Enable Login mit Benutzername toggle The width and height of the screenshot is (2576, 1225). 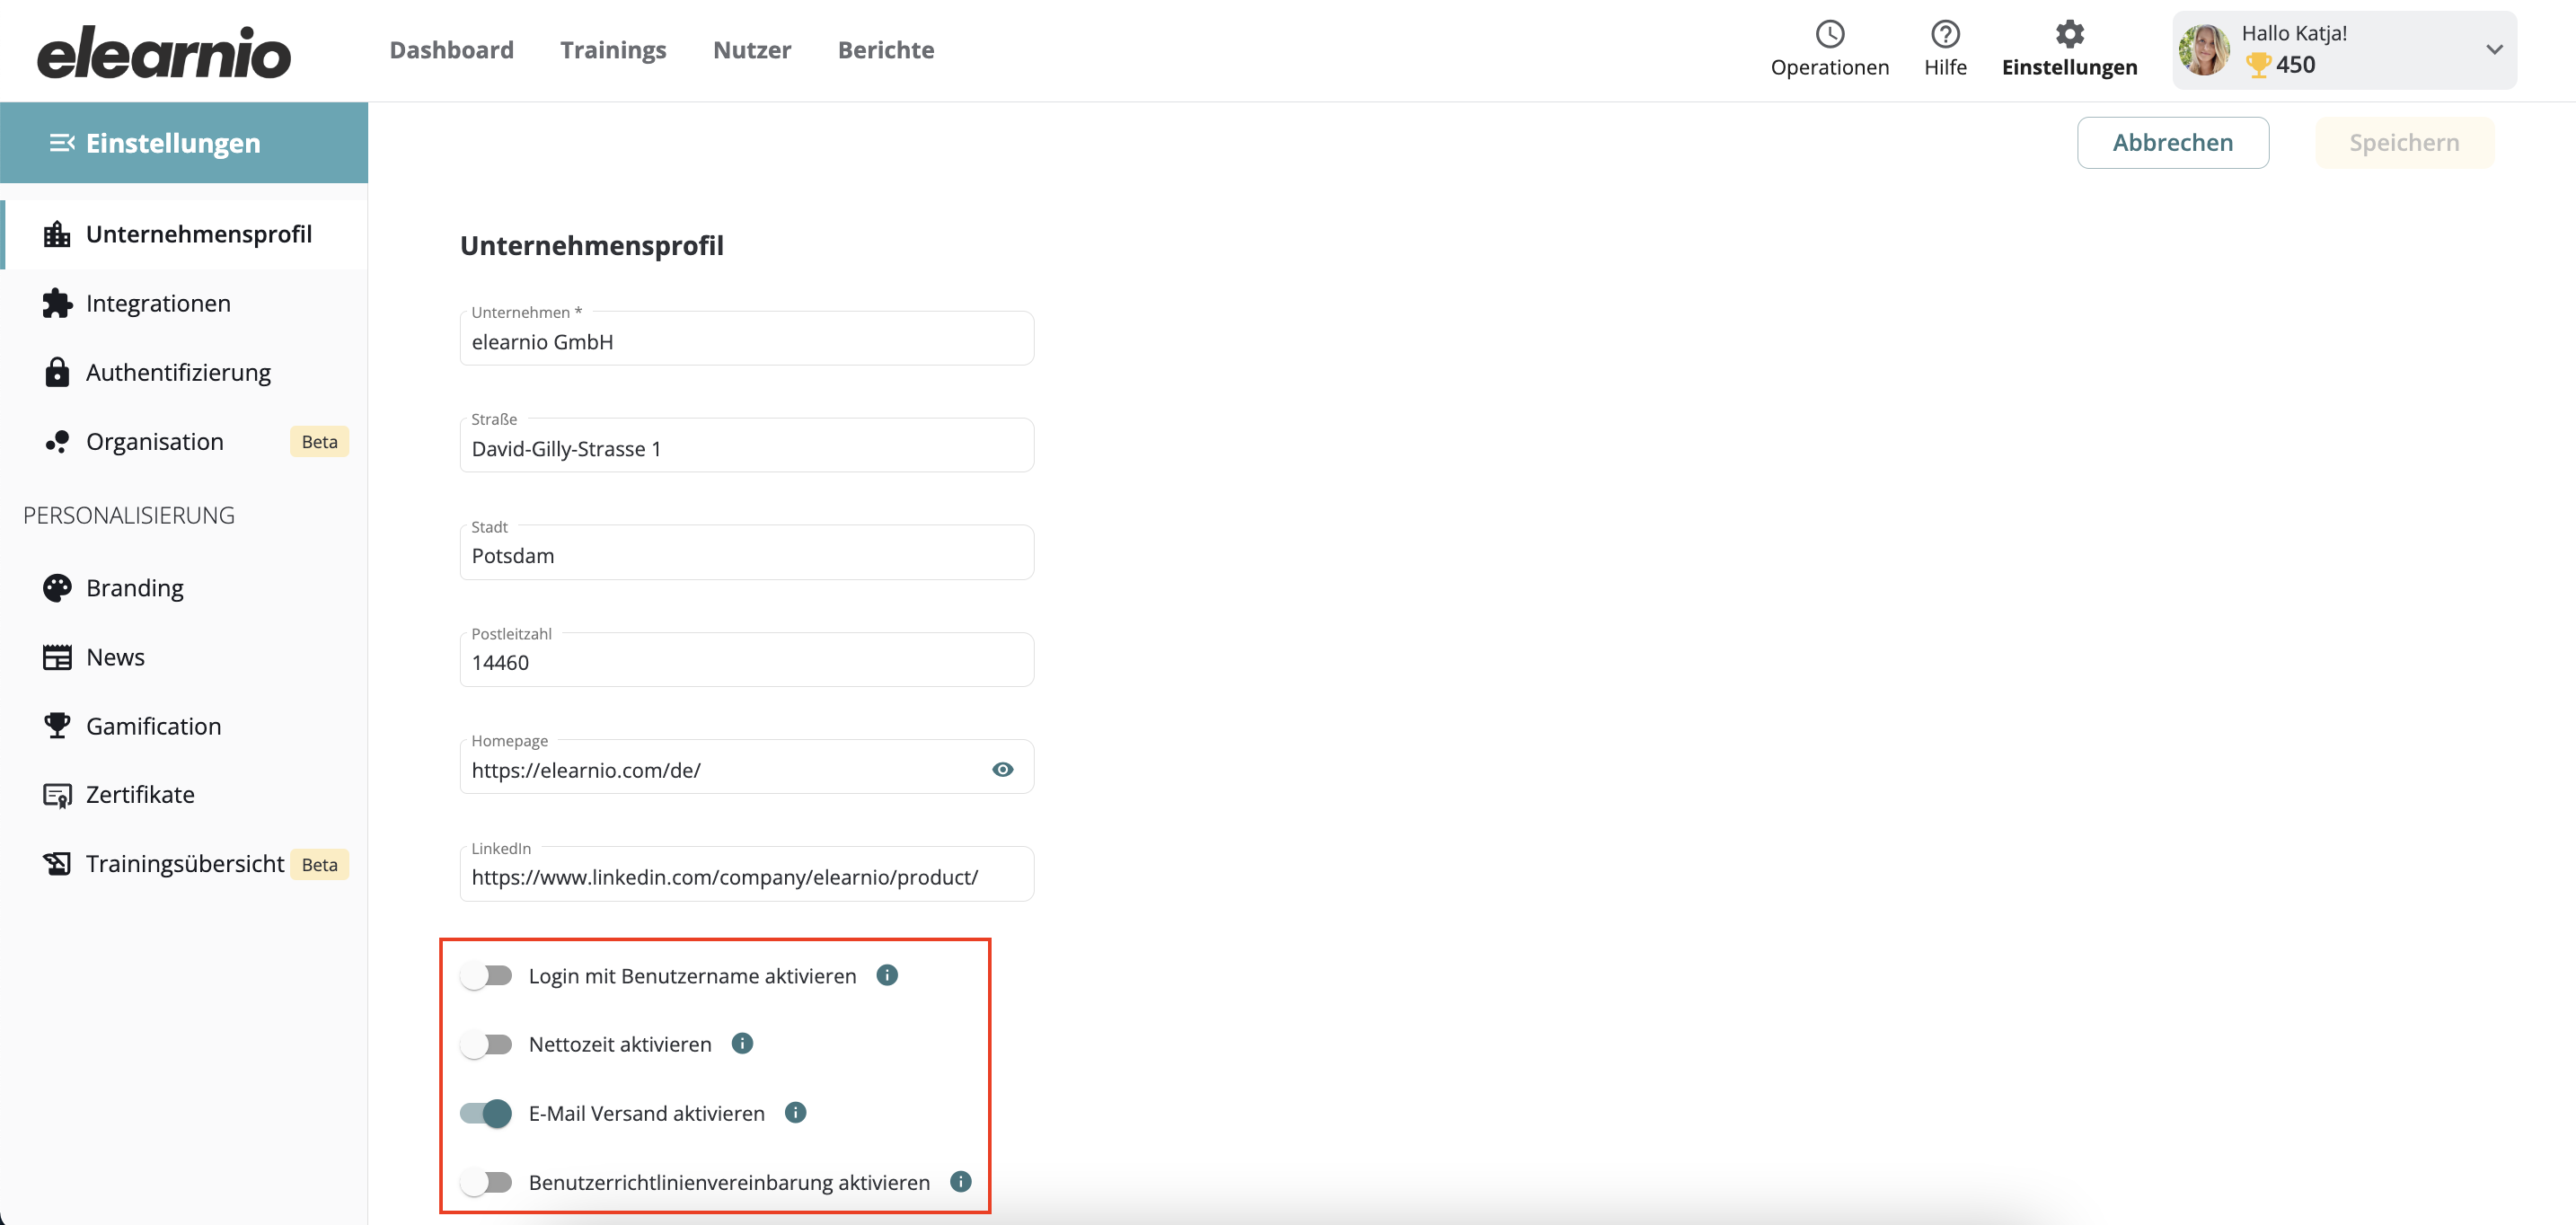point(487,976)
